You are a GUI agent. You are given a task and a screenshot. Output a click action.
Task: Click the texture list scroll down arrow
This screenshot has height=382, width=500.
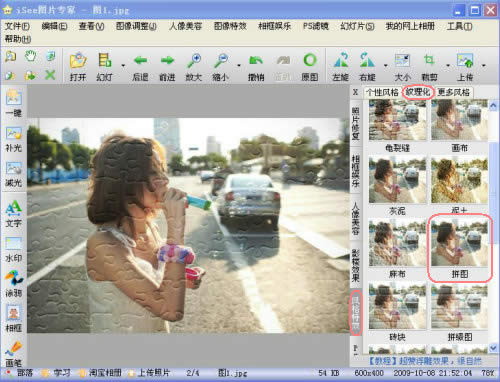tap(493, 348)
